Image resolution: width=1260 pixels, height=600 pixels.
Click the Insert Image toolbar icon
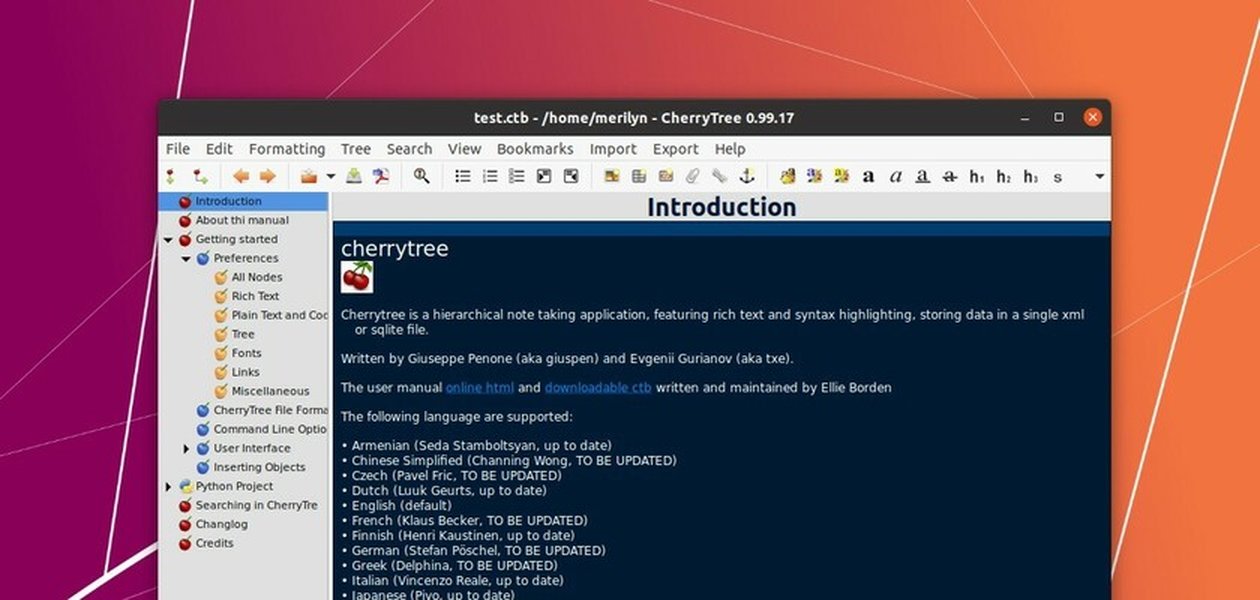tap(612, 176)
